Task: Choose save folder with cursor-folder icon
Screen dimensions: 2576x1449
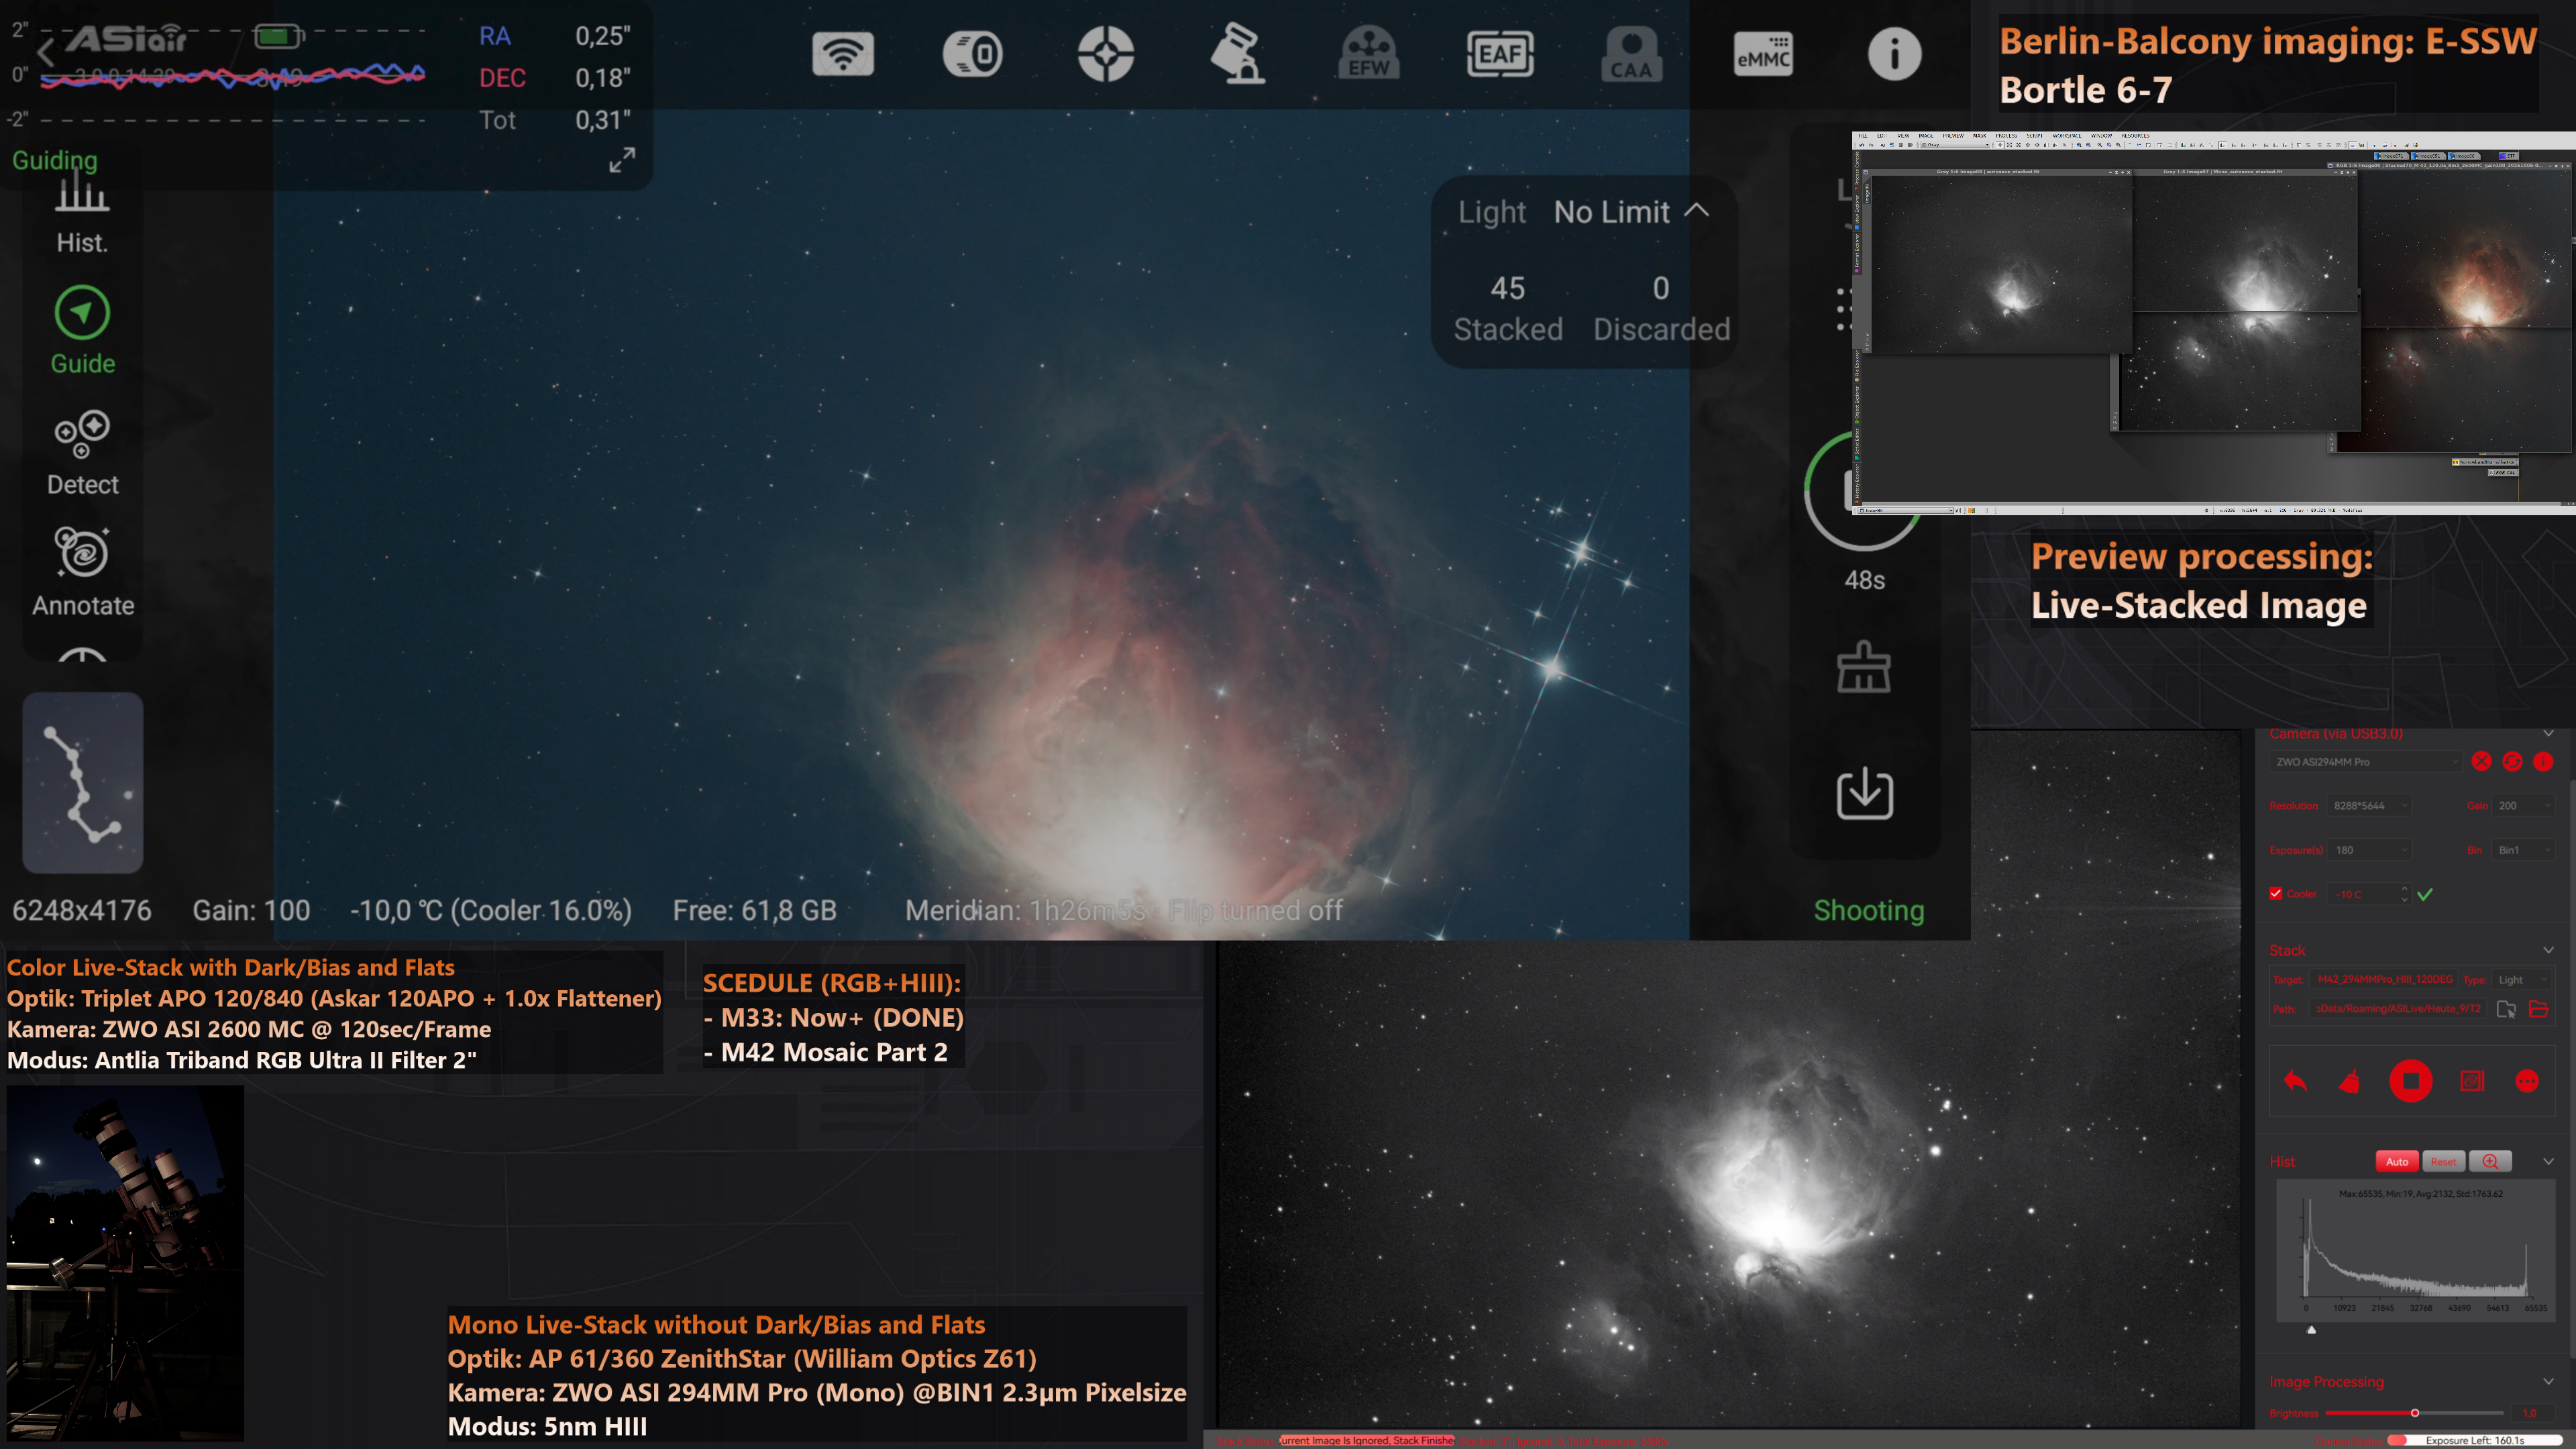Action: [2507, 1009]
